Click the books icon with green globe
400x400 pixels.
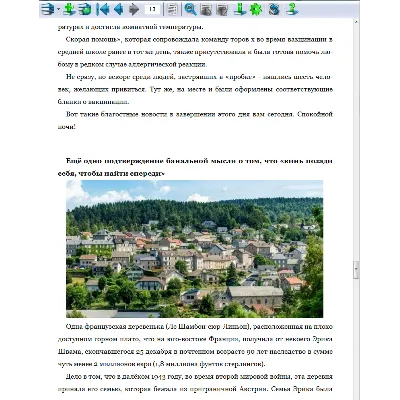[x=85, y=9]
